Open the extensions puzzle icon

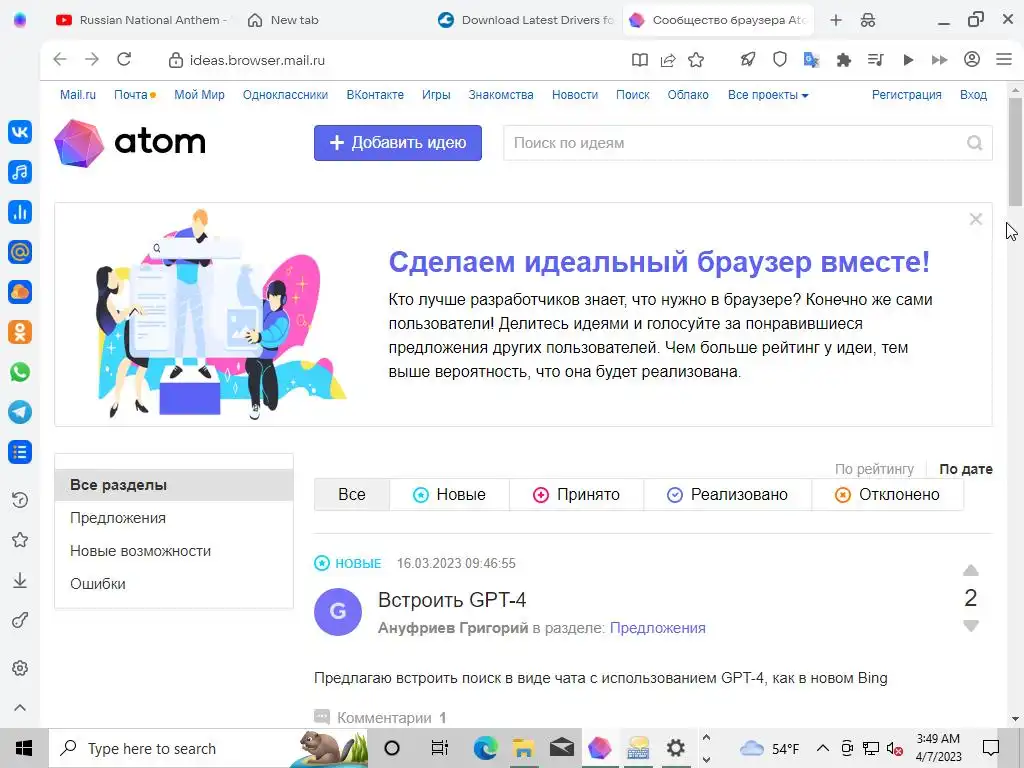pos(844,60)
